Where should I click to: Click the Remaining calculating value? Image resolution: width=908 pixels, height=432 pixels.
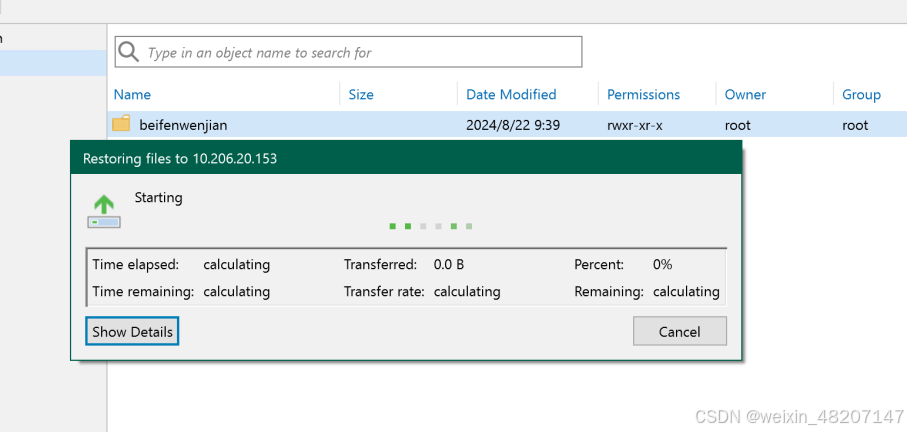(x=686, y=291)
